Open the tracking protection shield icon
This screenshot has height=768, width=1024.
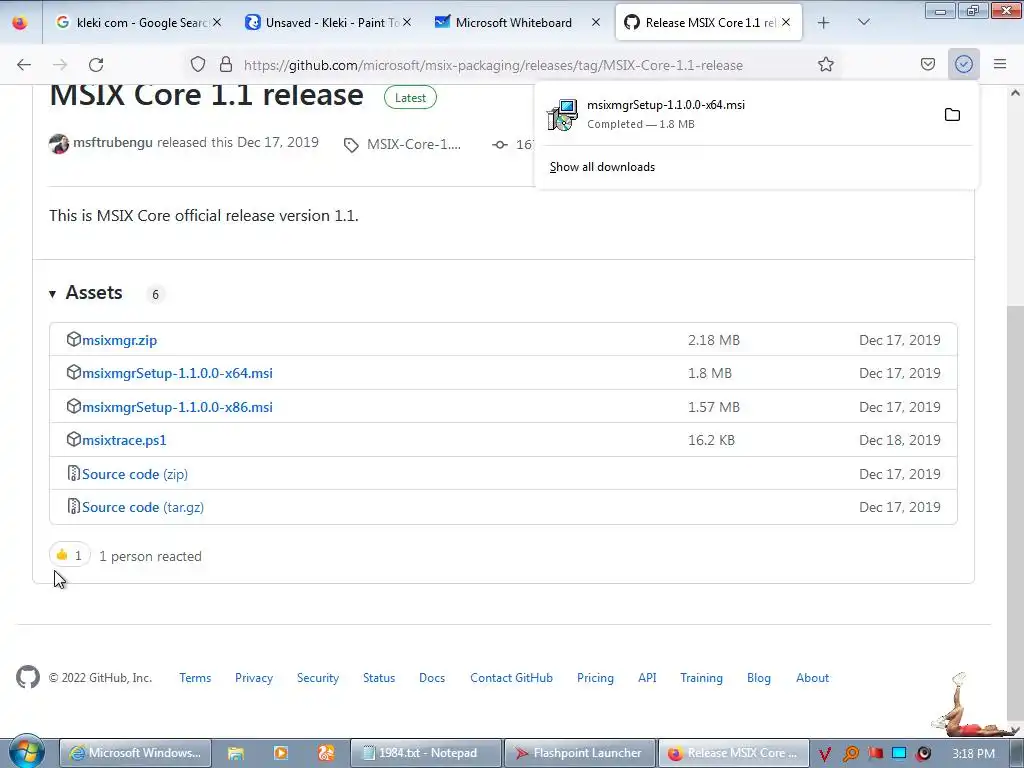pyautogui.click(x=198, y=65)
